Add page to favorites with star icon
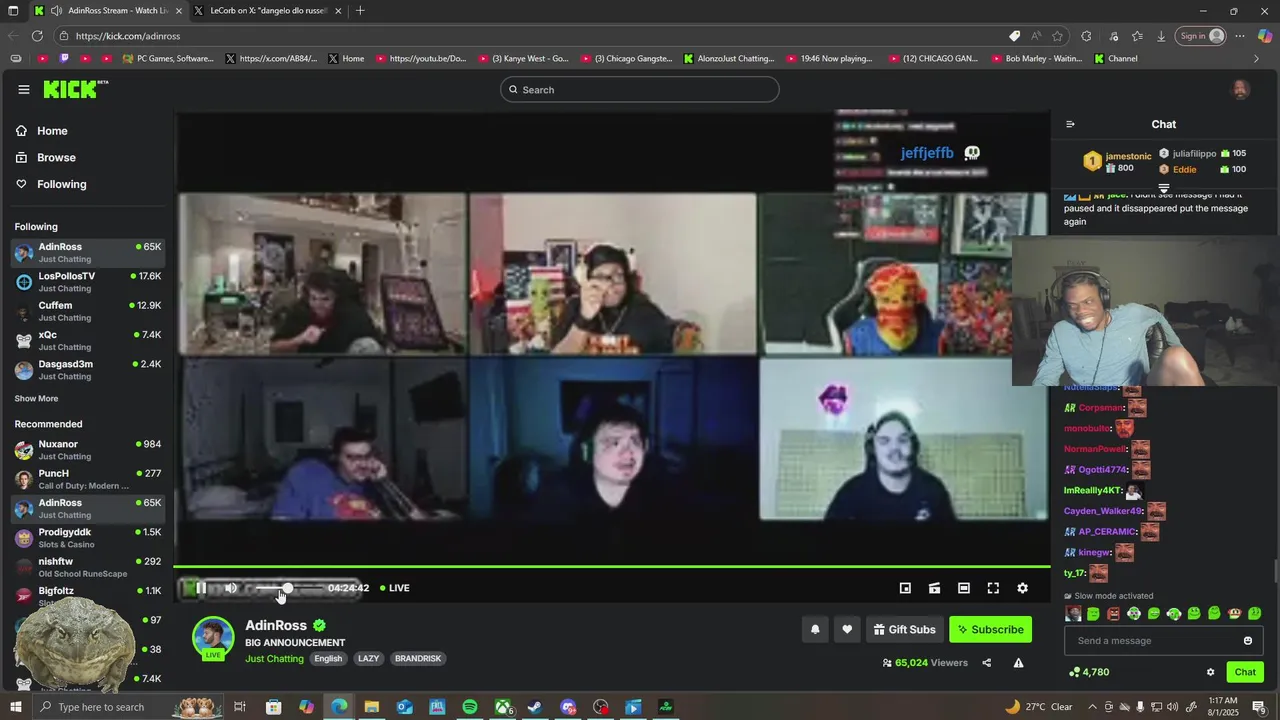Viewport: 1280px width, 720px height. pos(1057,36)
